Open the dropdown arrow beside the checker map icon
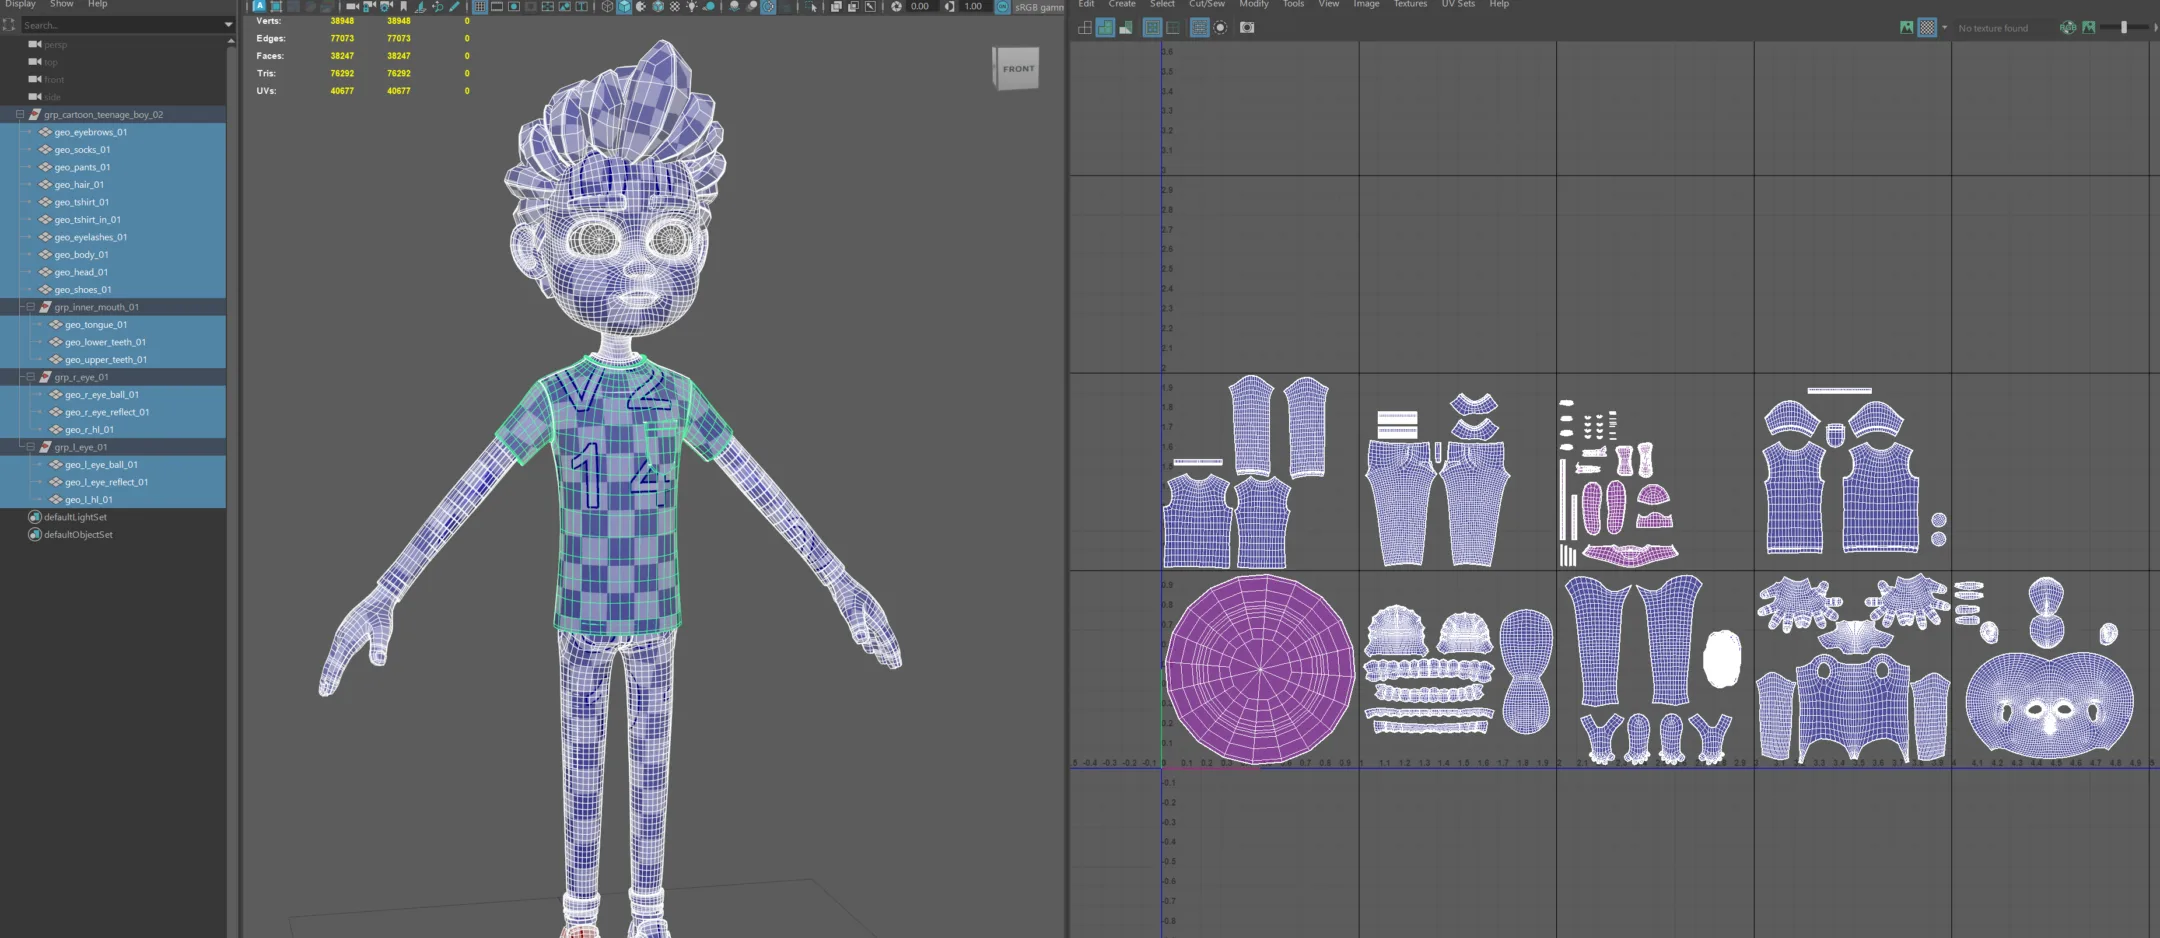The height and width of the screenshot is (938, 2160). coord(1944,28)
